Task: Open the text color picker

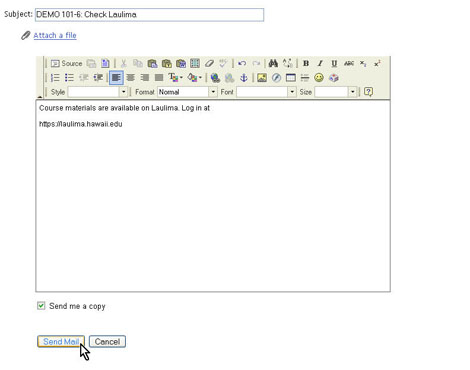Action: [x=176, y=78]
